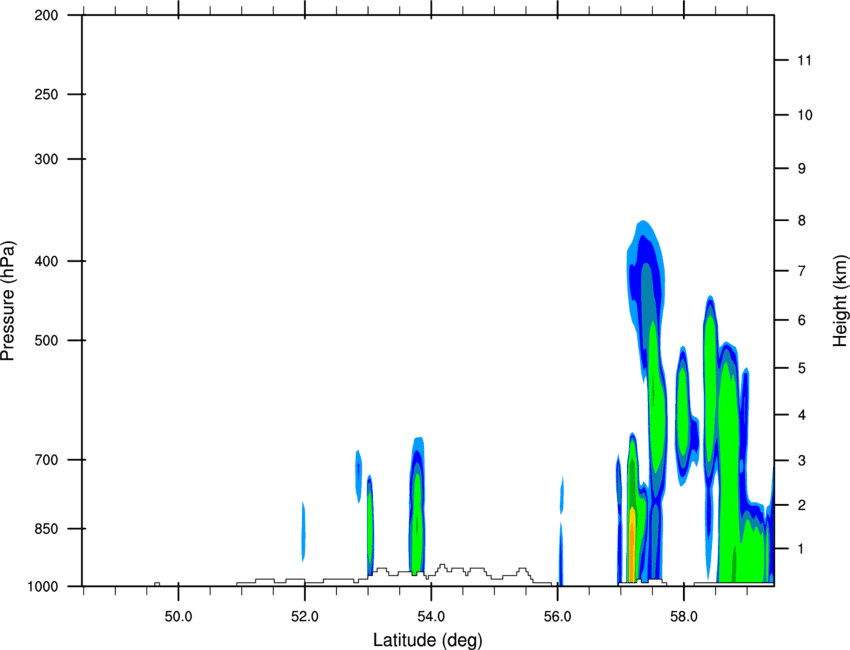The height and width of the screenshot is (650, 850).
Task: Click the 3 km height label
Action: click(x=801, y=460)
